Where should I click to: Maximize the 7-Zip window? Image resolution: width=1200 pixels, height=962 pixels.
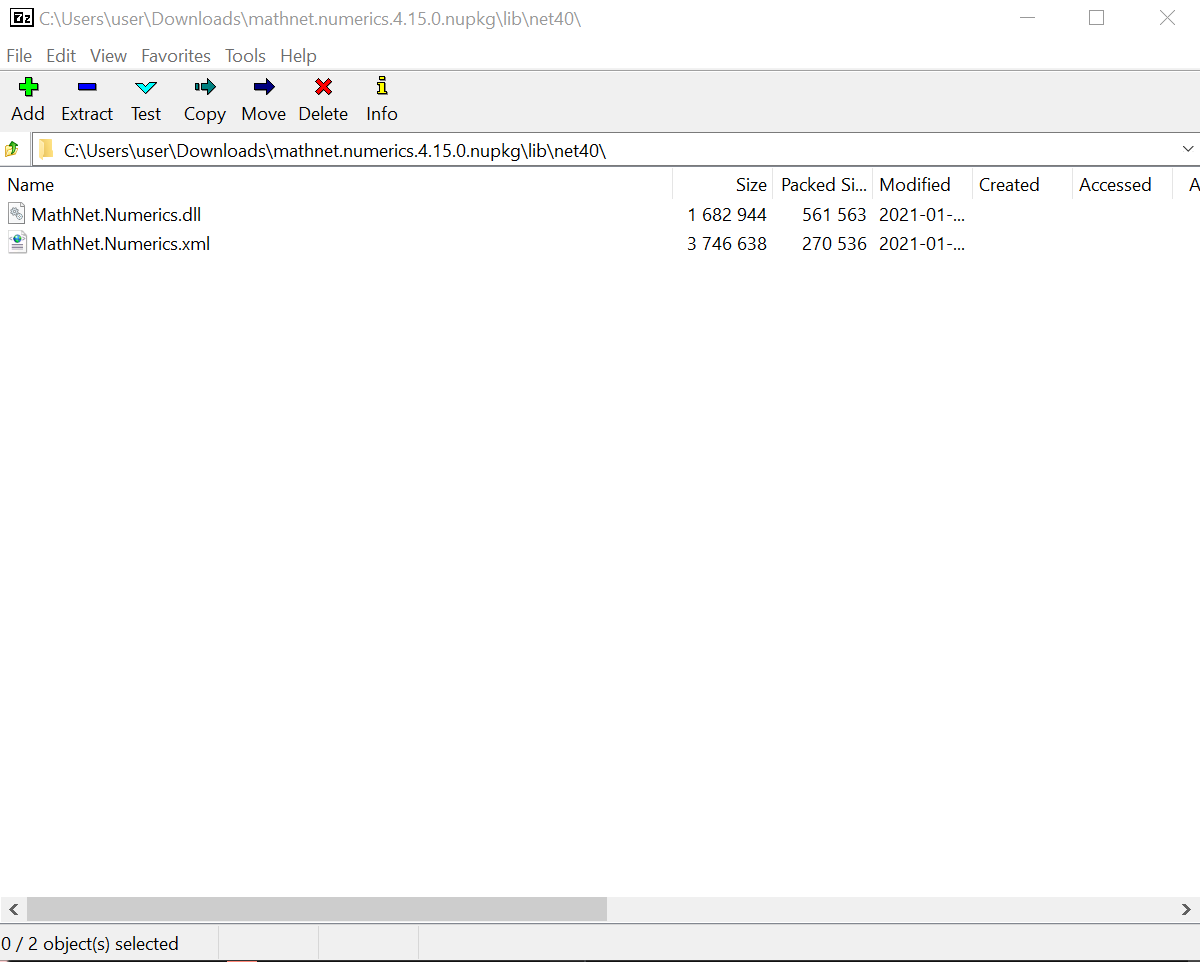click(x=1097, y=18)
